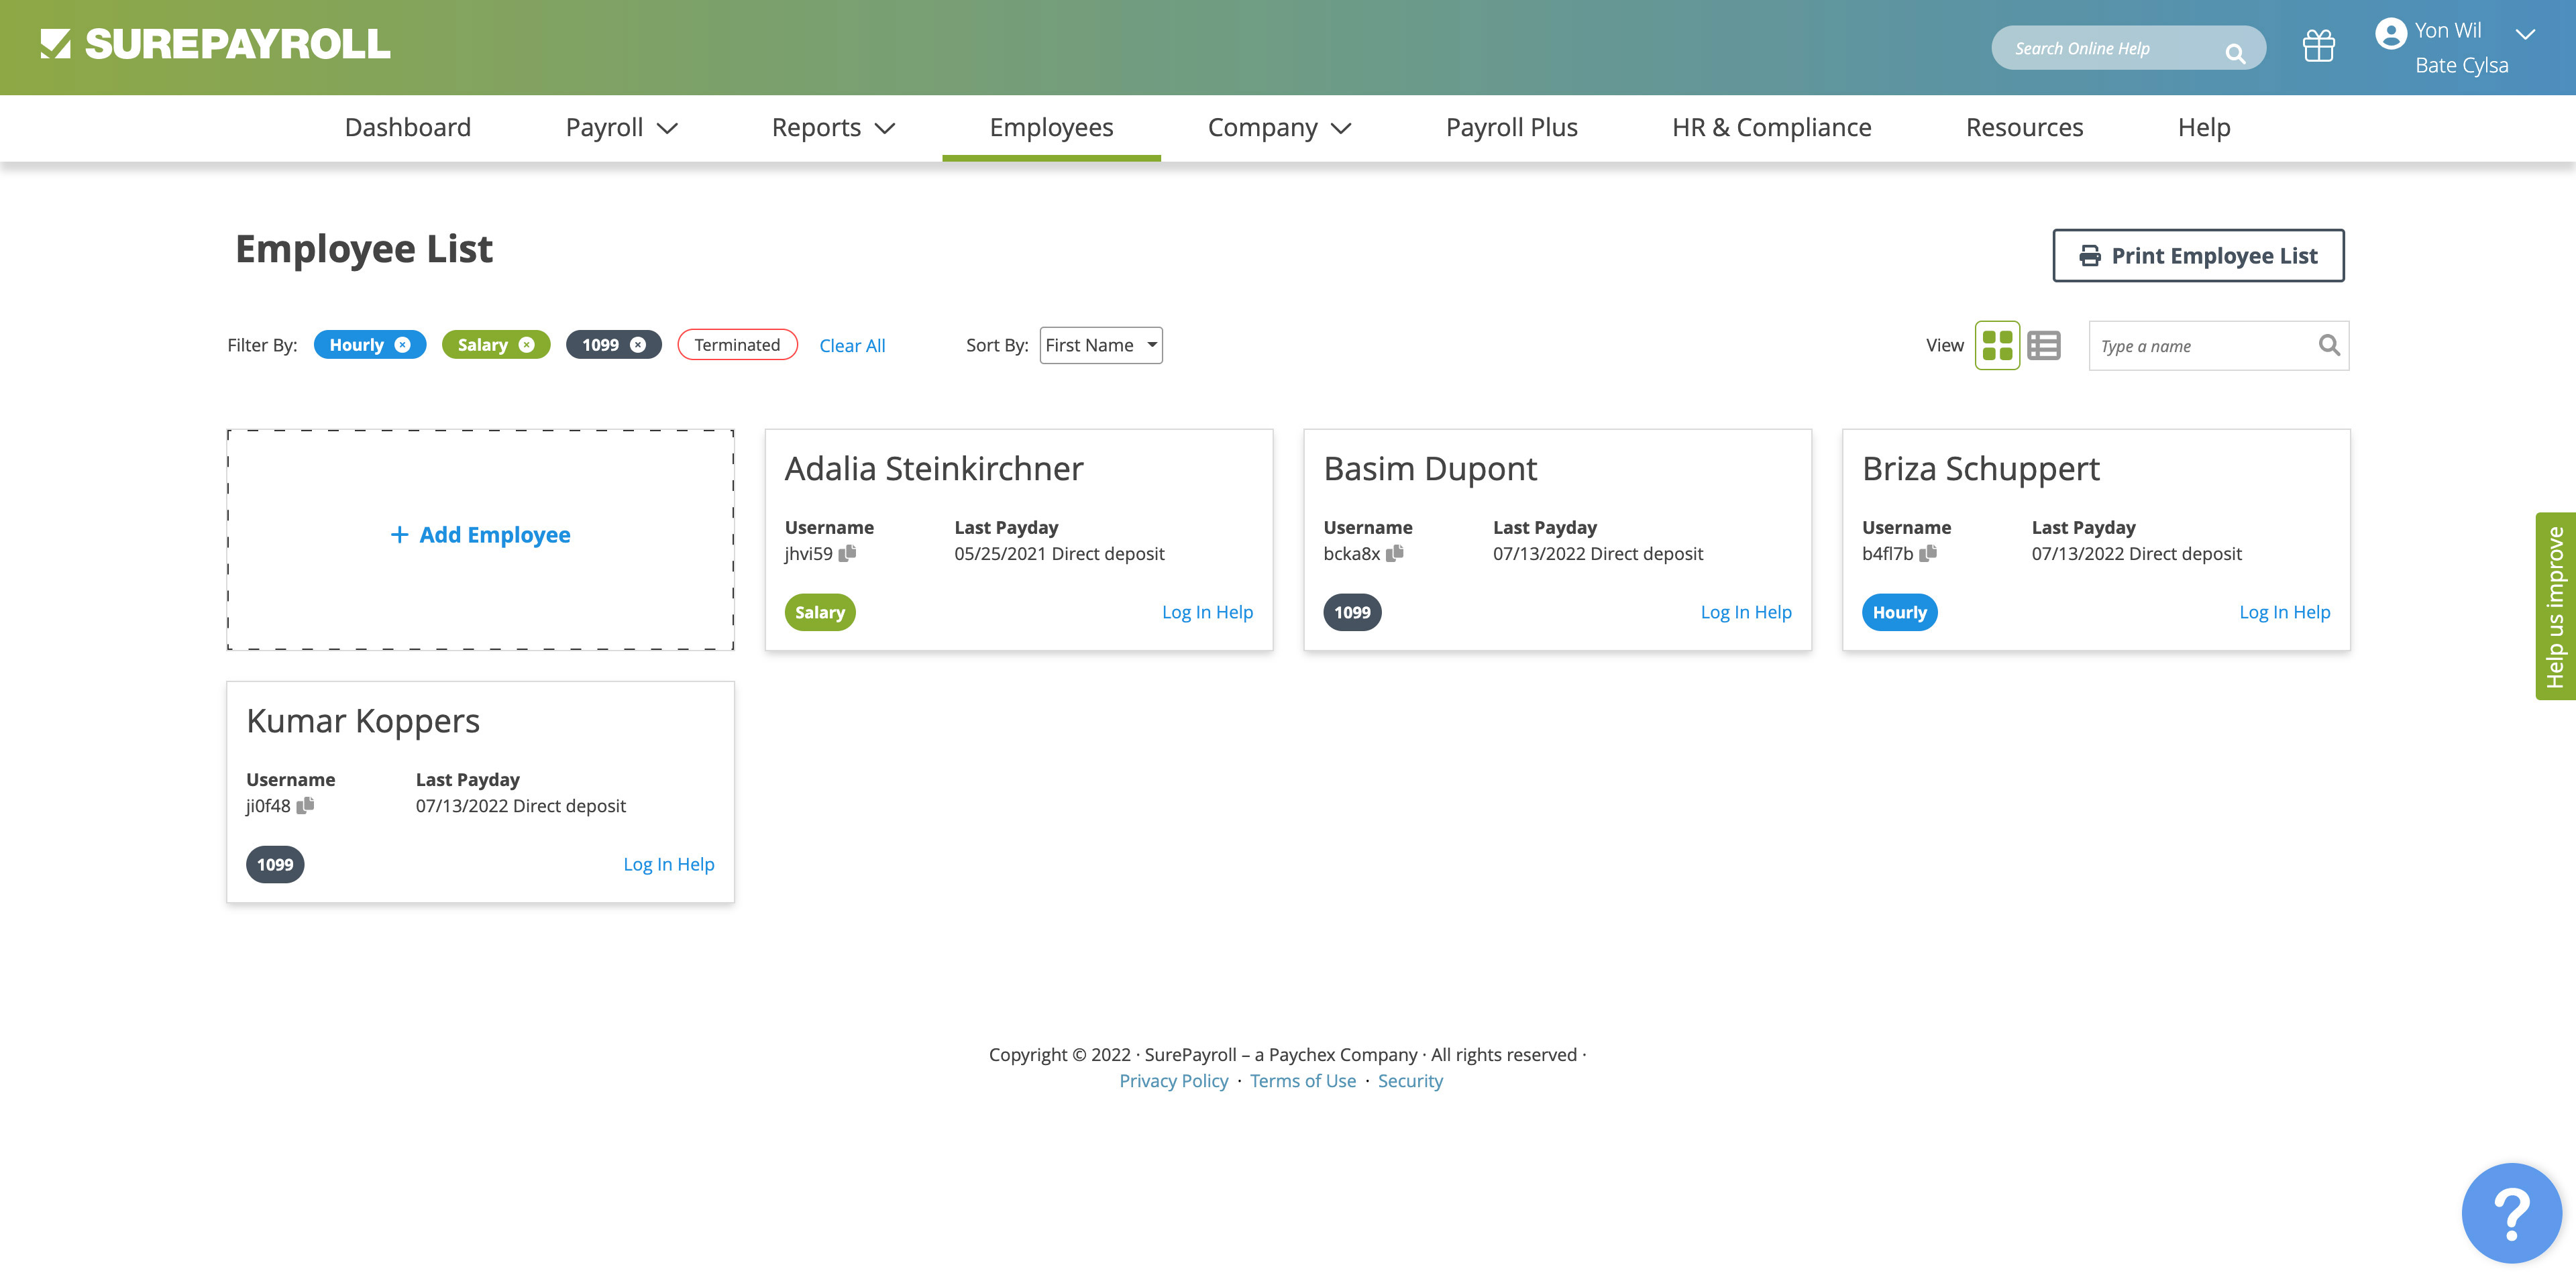Copy Basim Dupont's username jhvi59 clipboard icon

[x=1397, y=553]
